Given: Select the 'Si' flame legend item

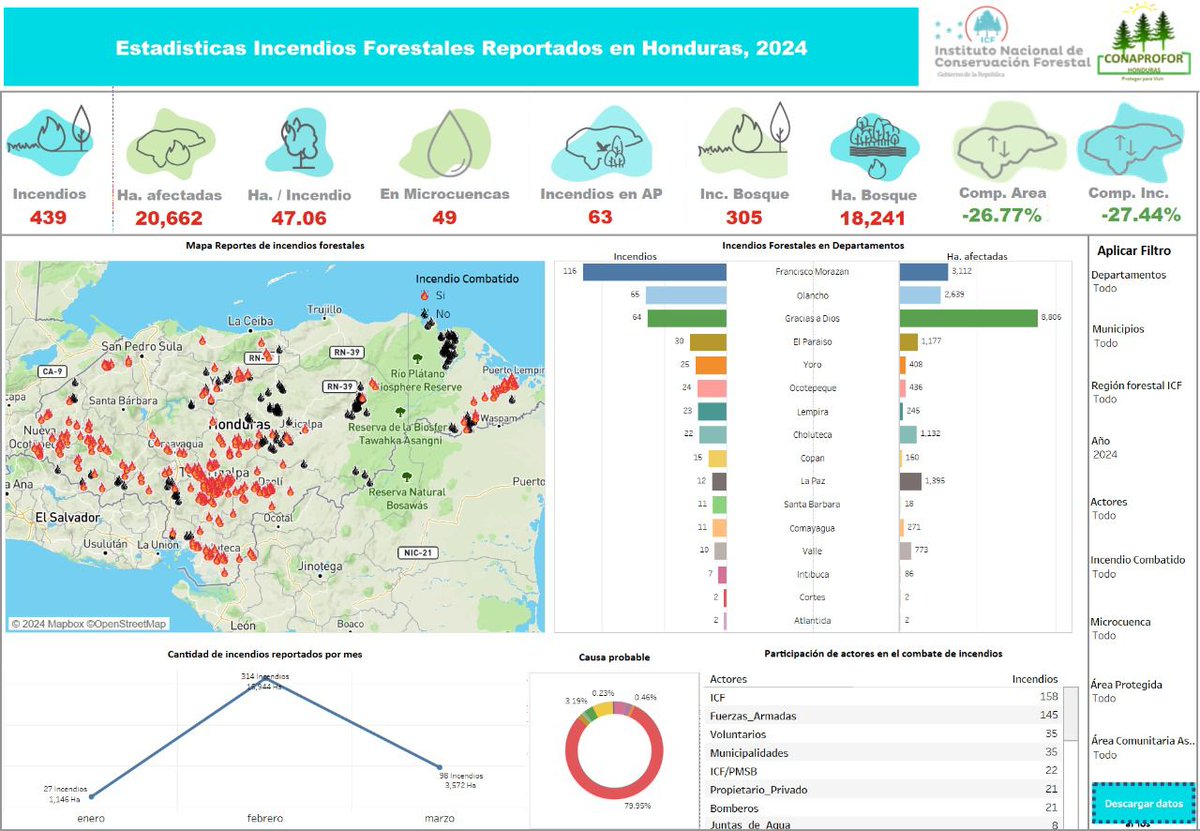Looking at the screenshot, I should (x=432, y=296).
